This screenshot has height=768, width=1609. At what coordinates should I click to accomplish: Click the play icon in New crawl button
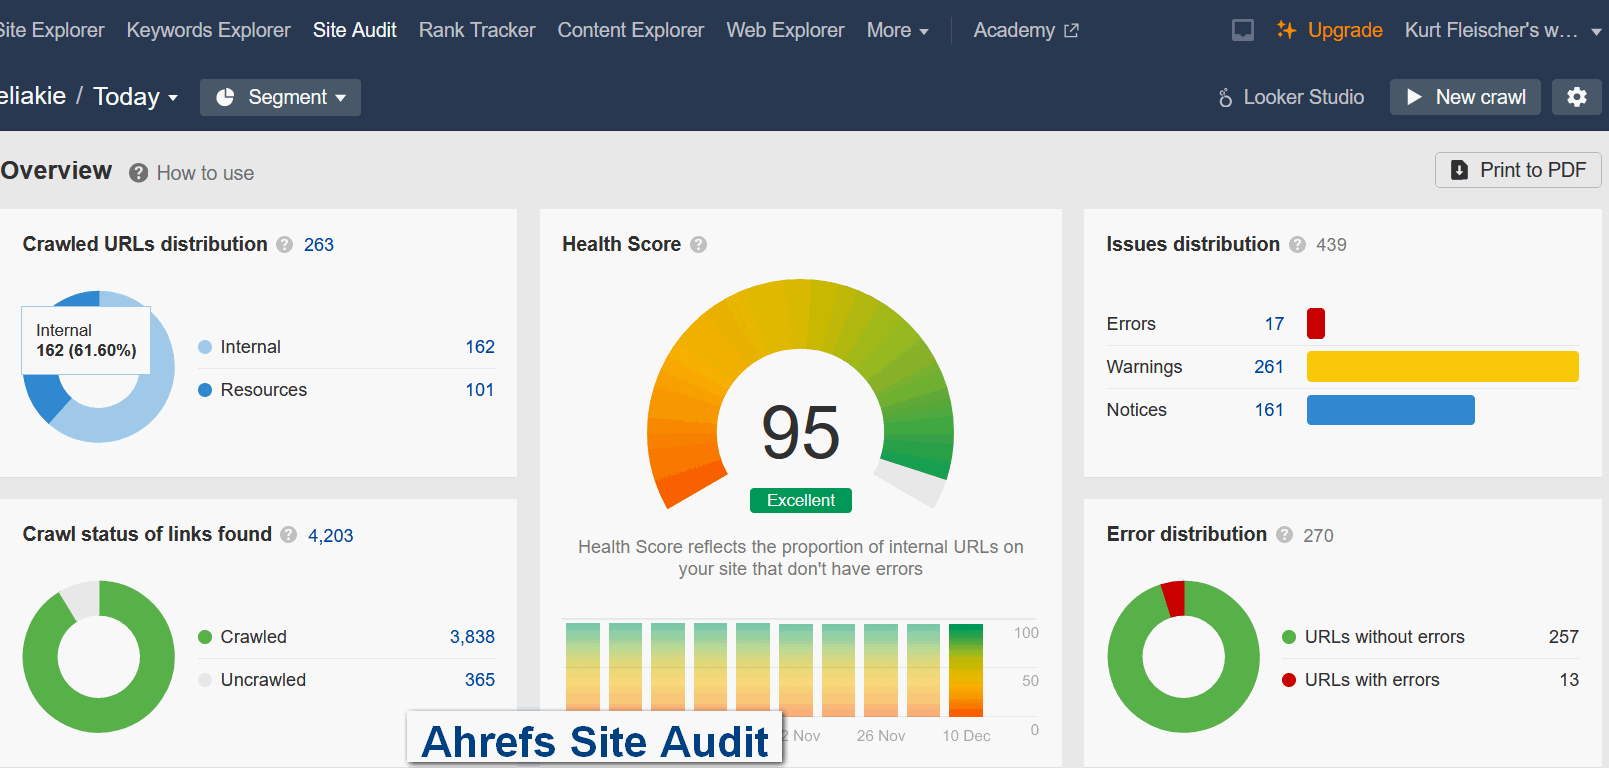click(1414, 97)
